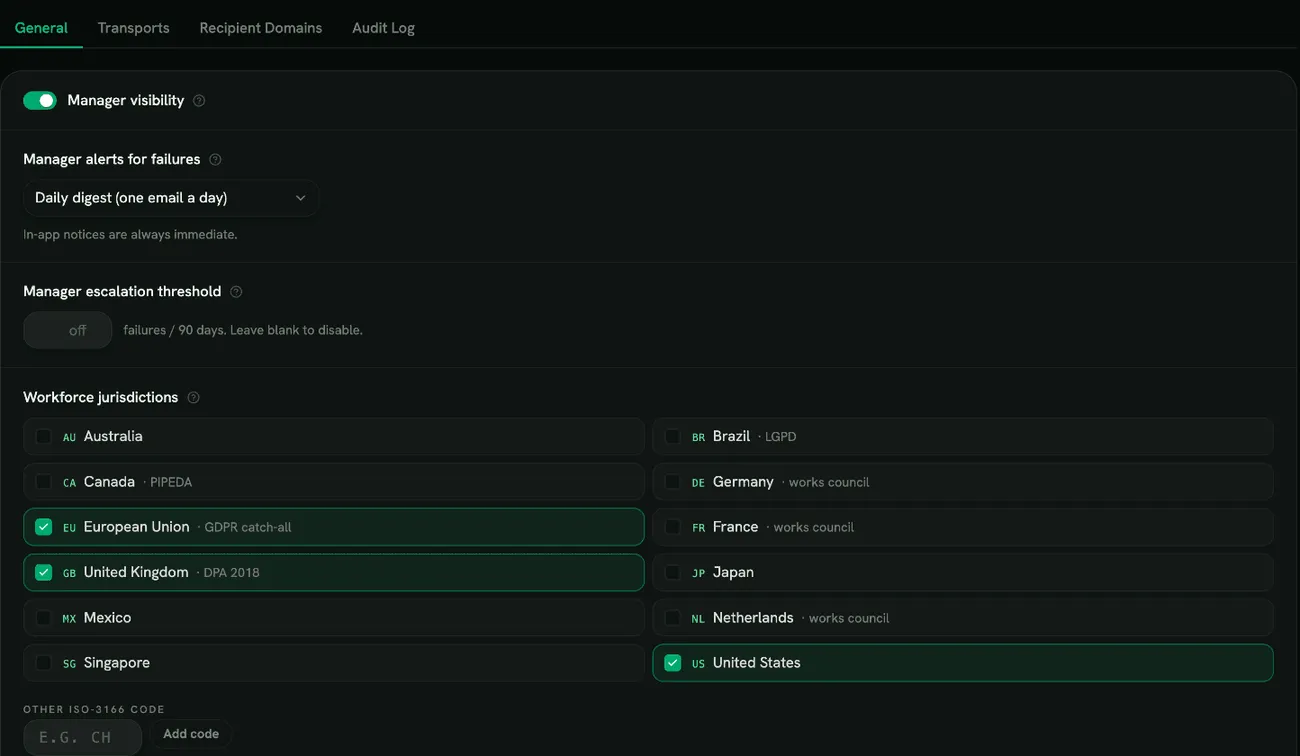Uncheck the United States jurisdiction
The image size is (1300, 756).
[673, 663]
